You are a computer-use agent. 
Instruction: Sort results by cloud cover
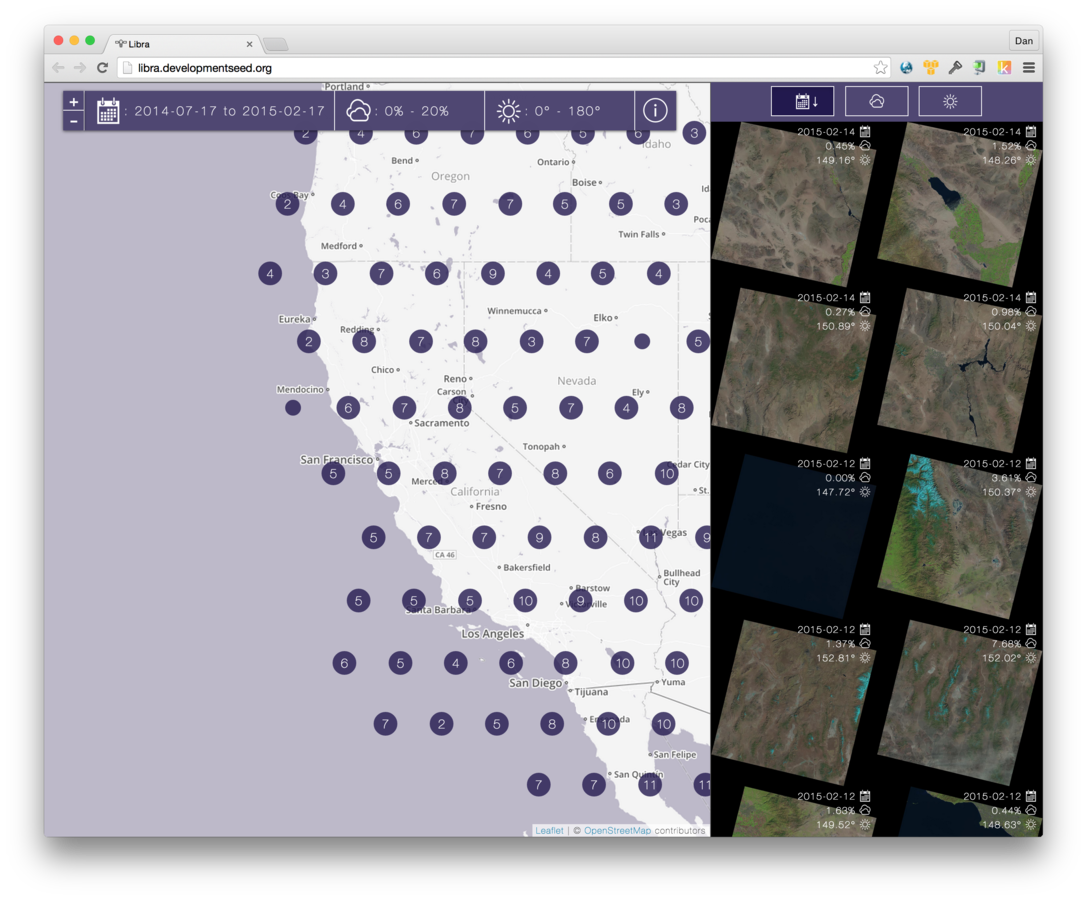click(877, 101)
